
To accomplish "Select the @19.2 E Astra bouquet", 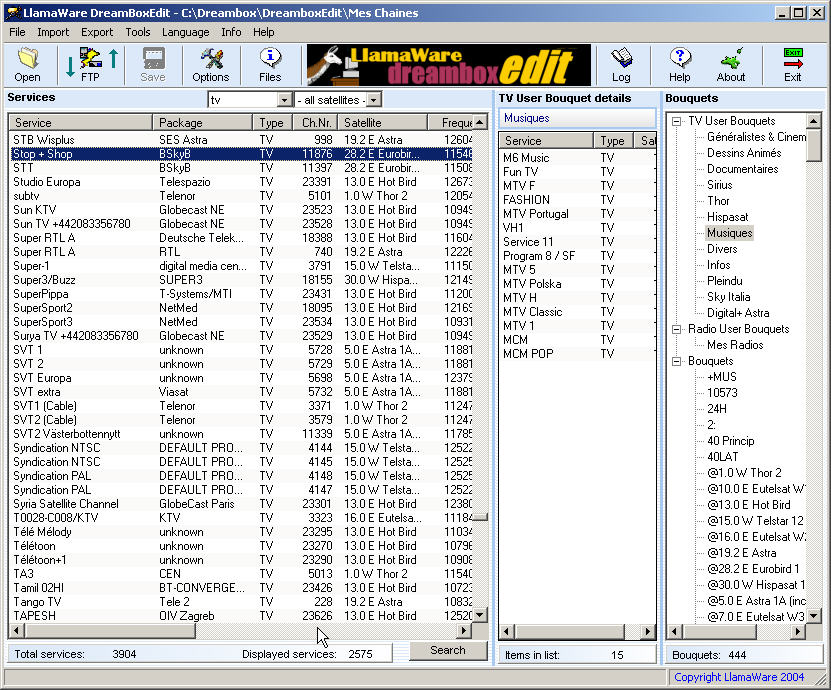I will pos(741,553).
